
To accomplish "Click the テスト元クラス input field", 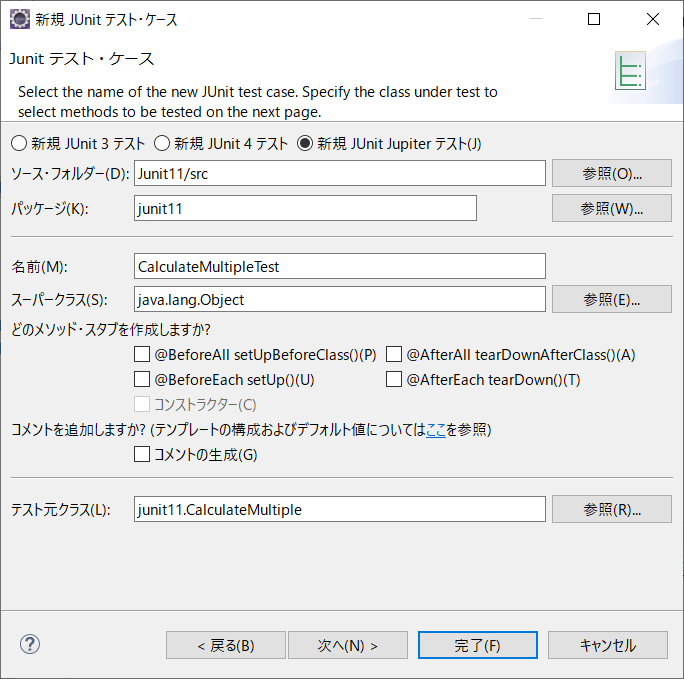I will (339, 509).
